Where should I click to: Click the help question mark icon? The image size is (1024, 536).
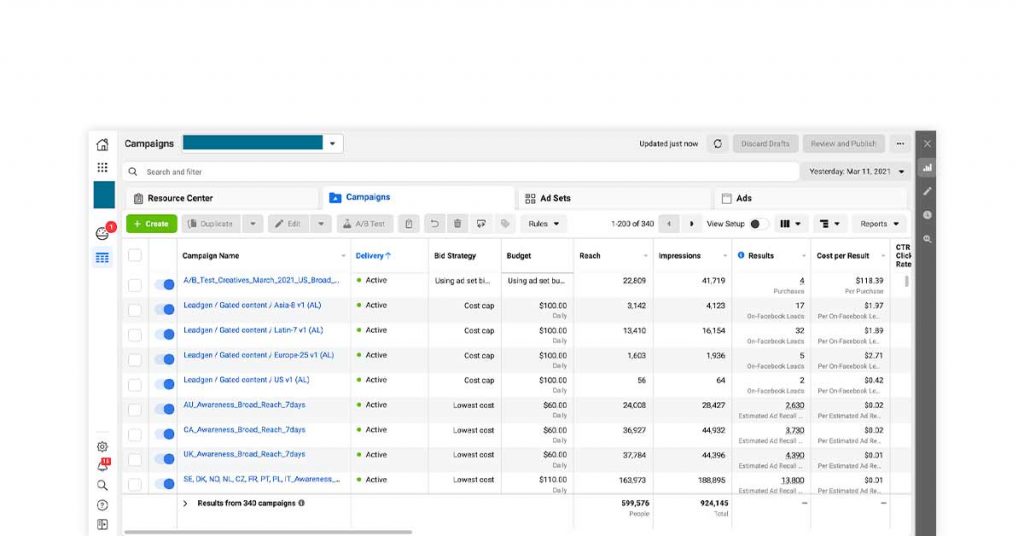coord(102,505)
